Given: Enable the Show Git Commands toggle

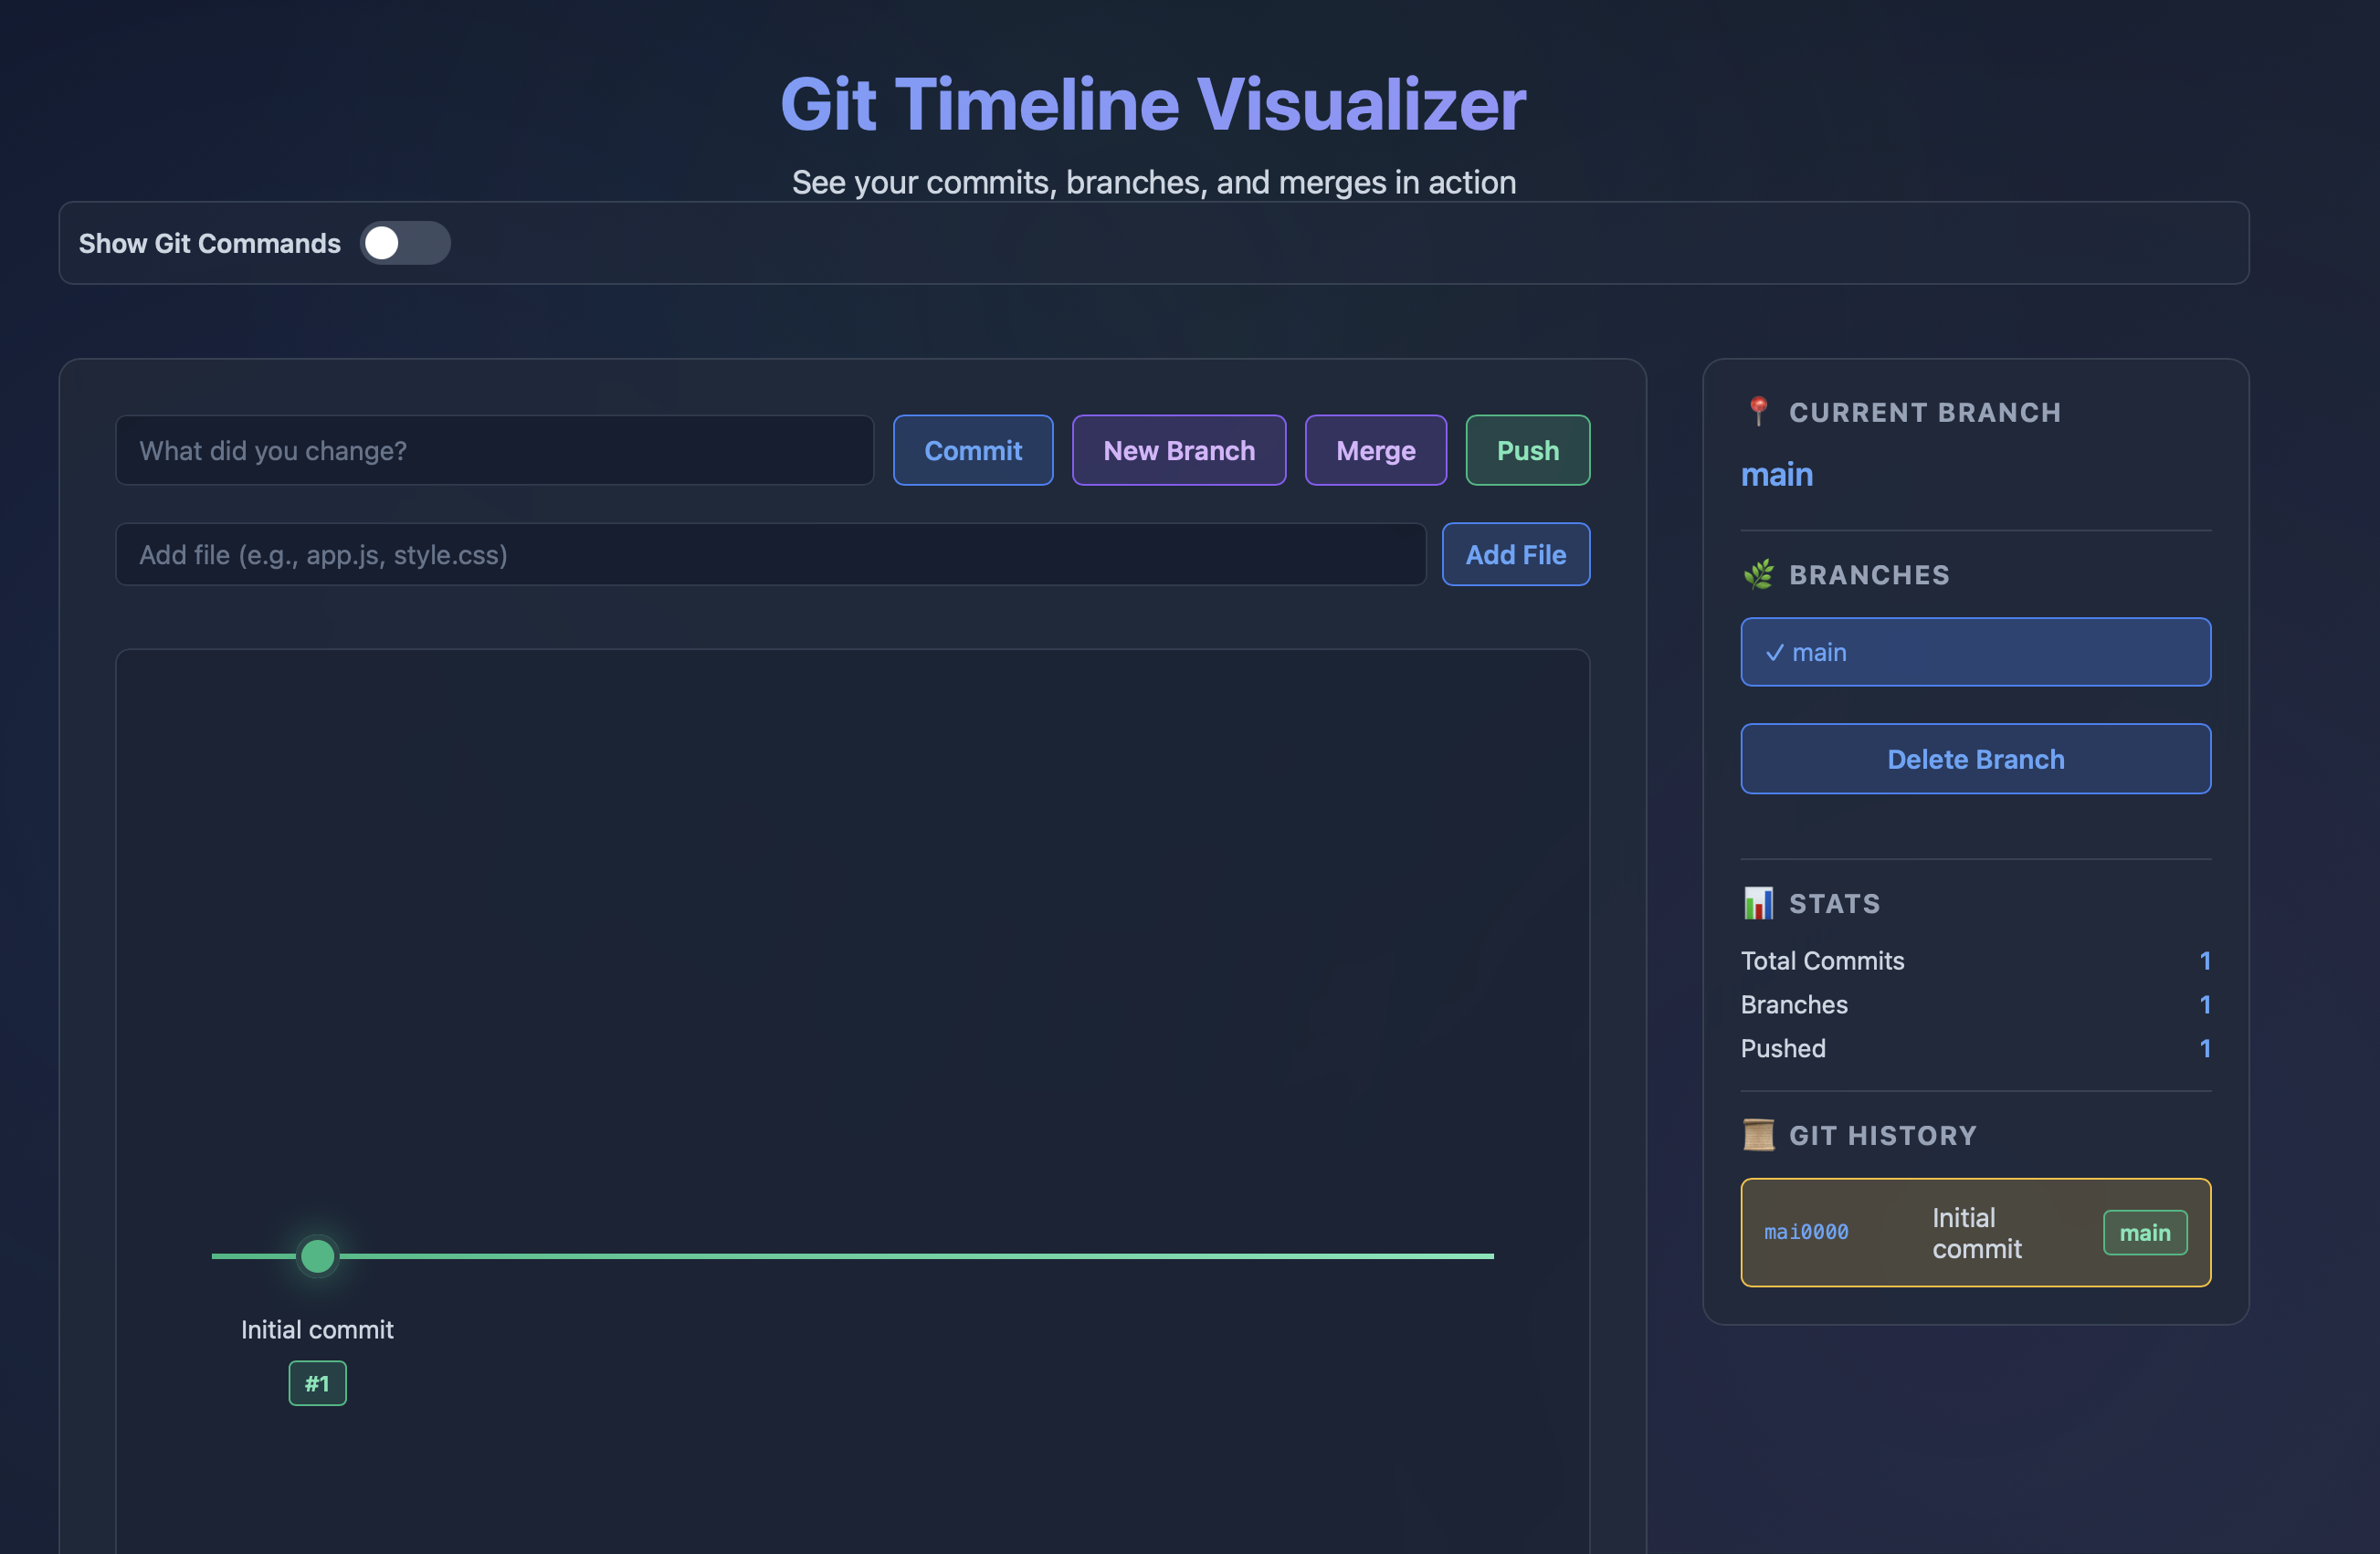Looking at the screenshot, I should pos(404,242).
